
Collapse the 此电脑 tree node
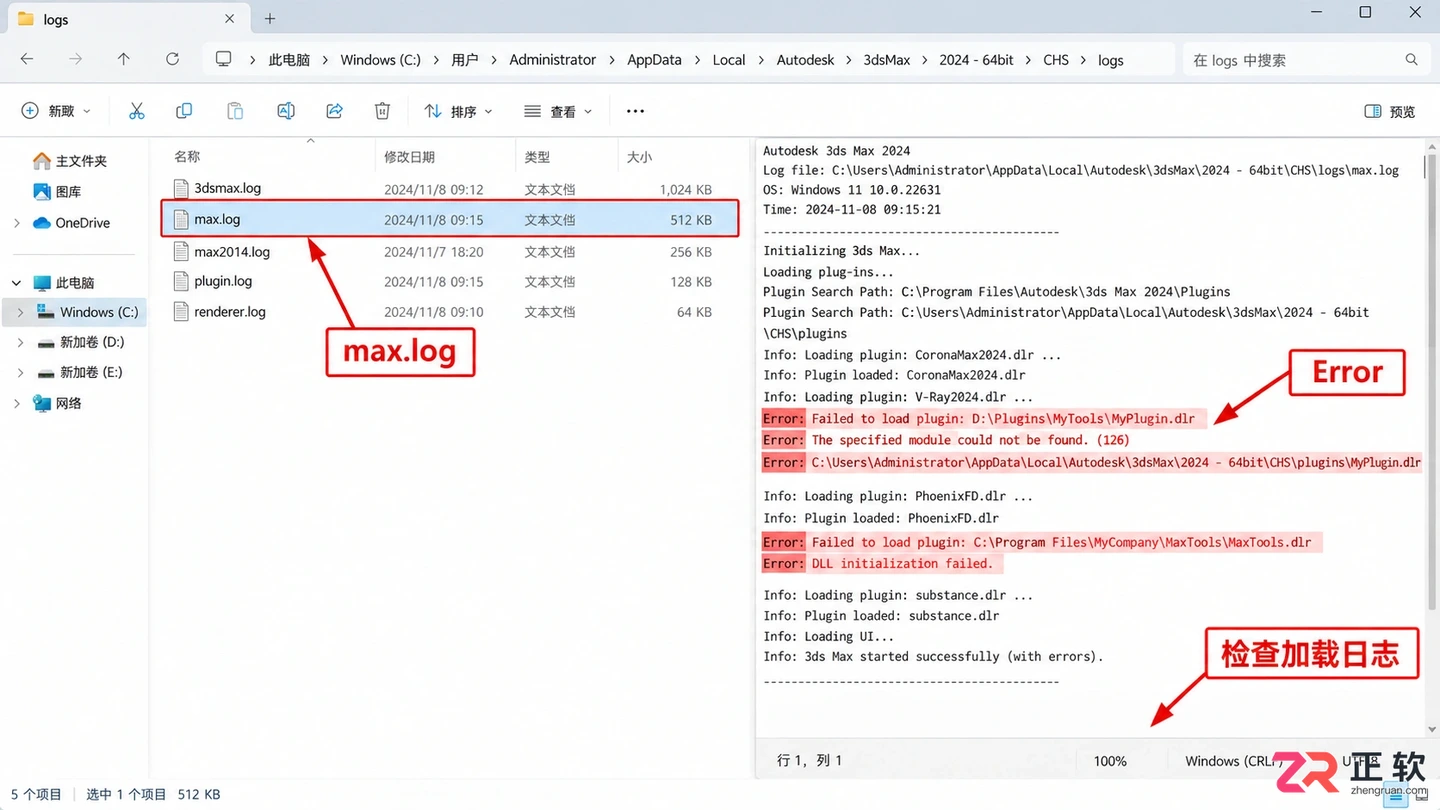pyautogui.click(x=17, y=283)
